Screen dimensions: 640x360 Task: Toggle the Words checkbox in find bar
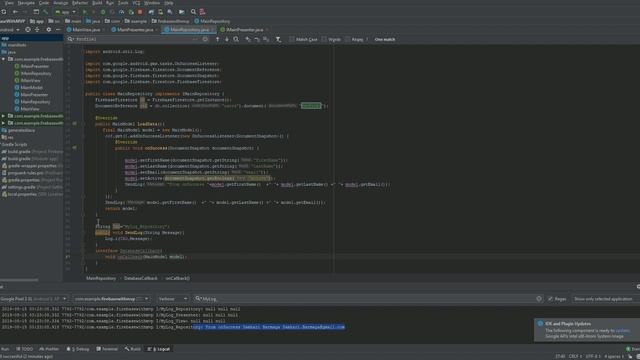324,39
